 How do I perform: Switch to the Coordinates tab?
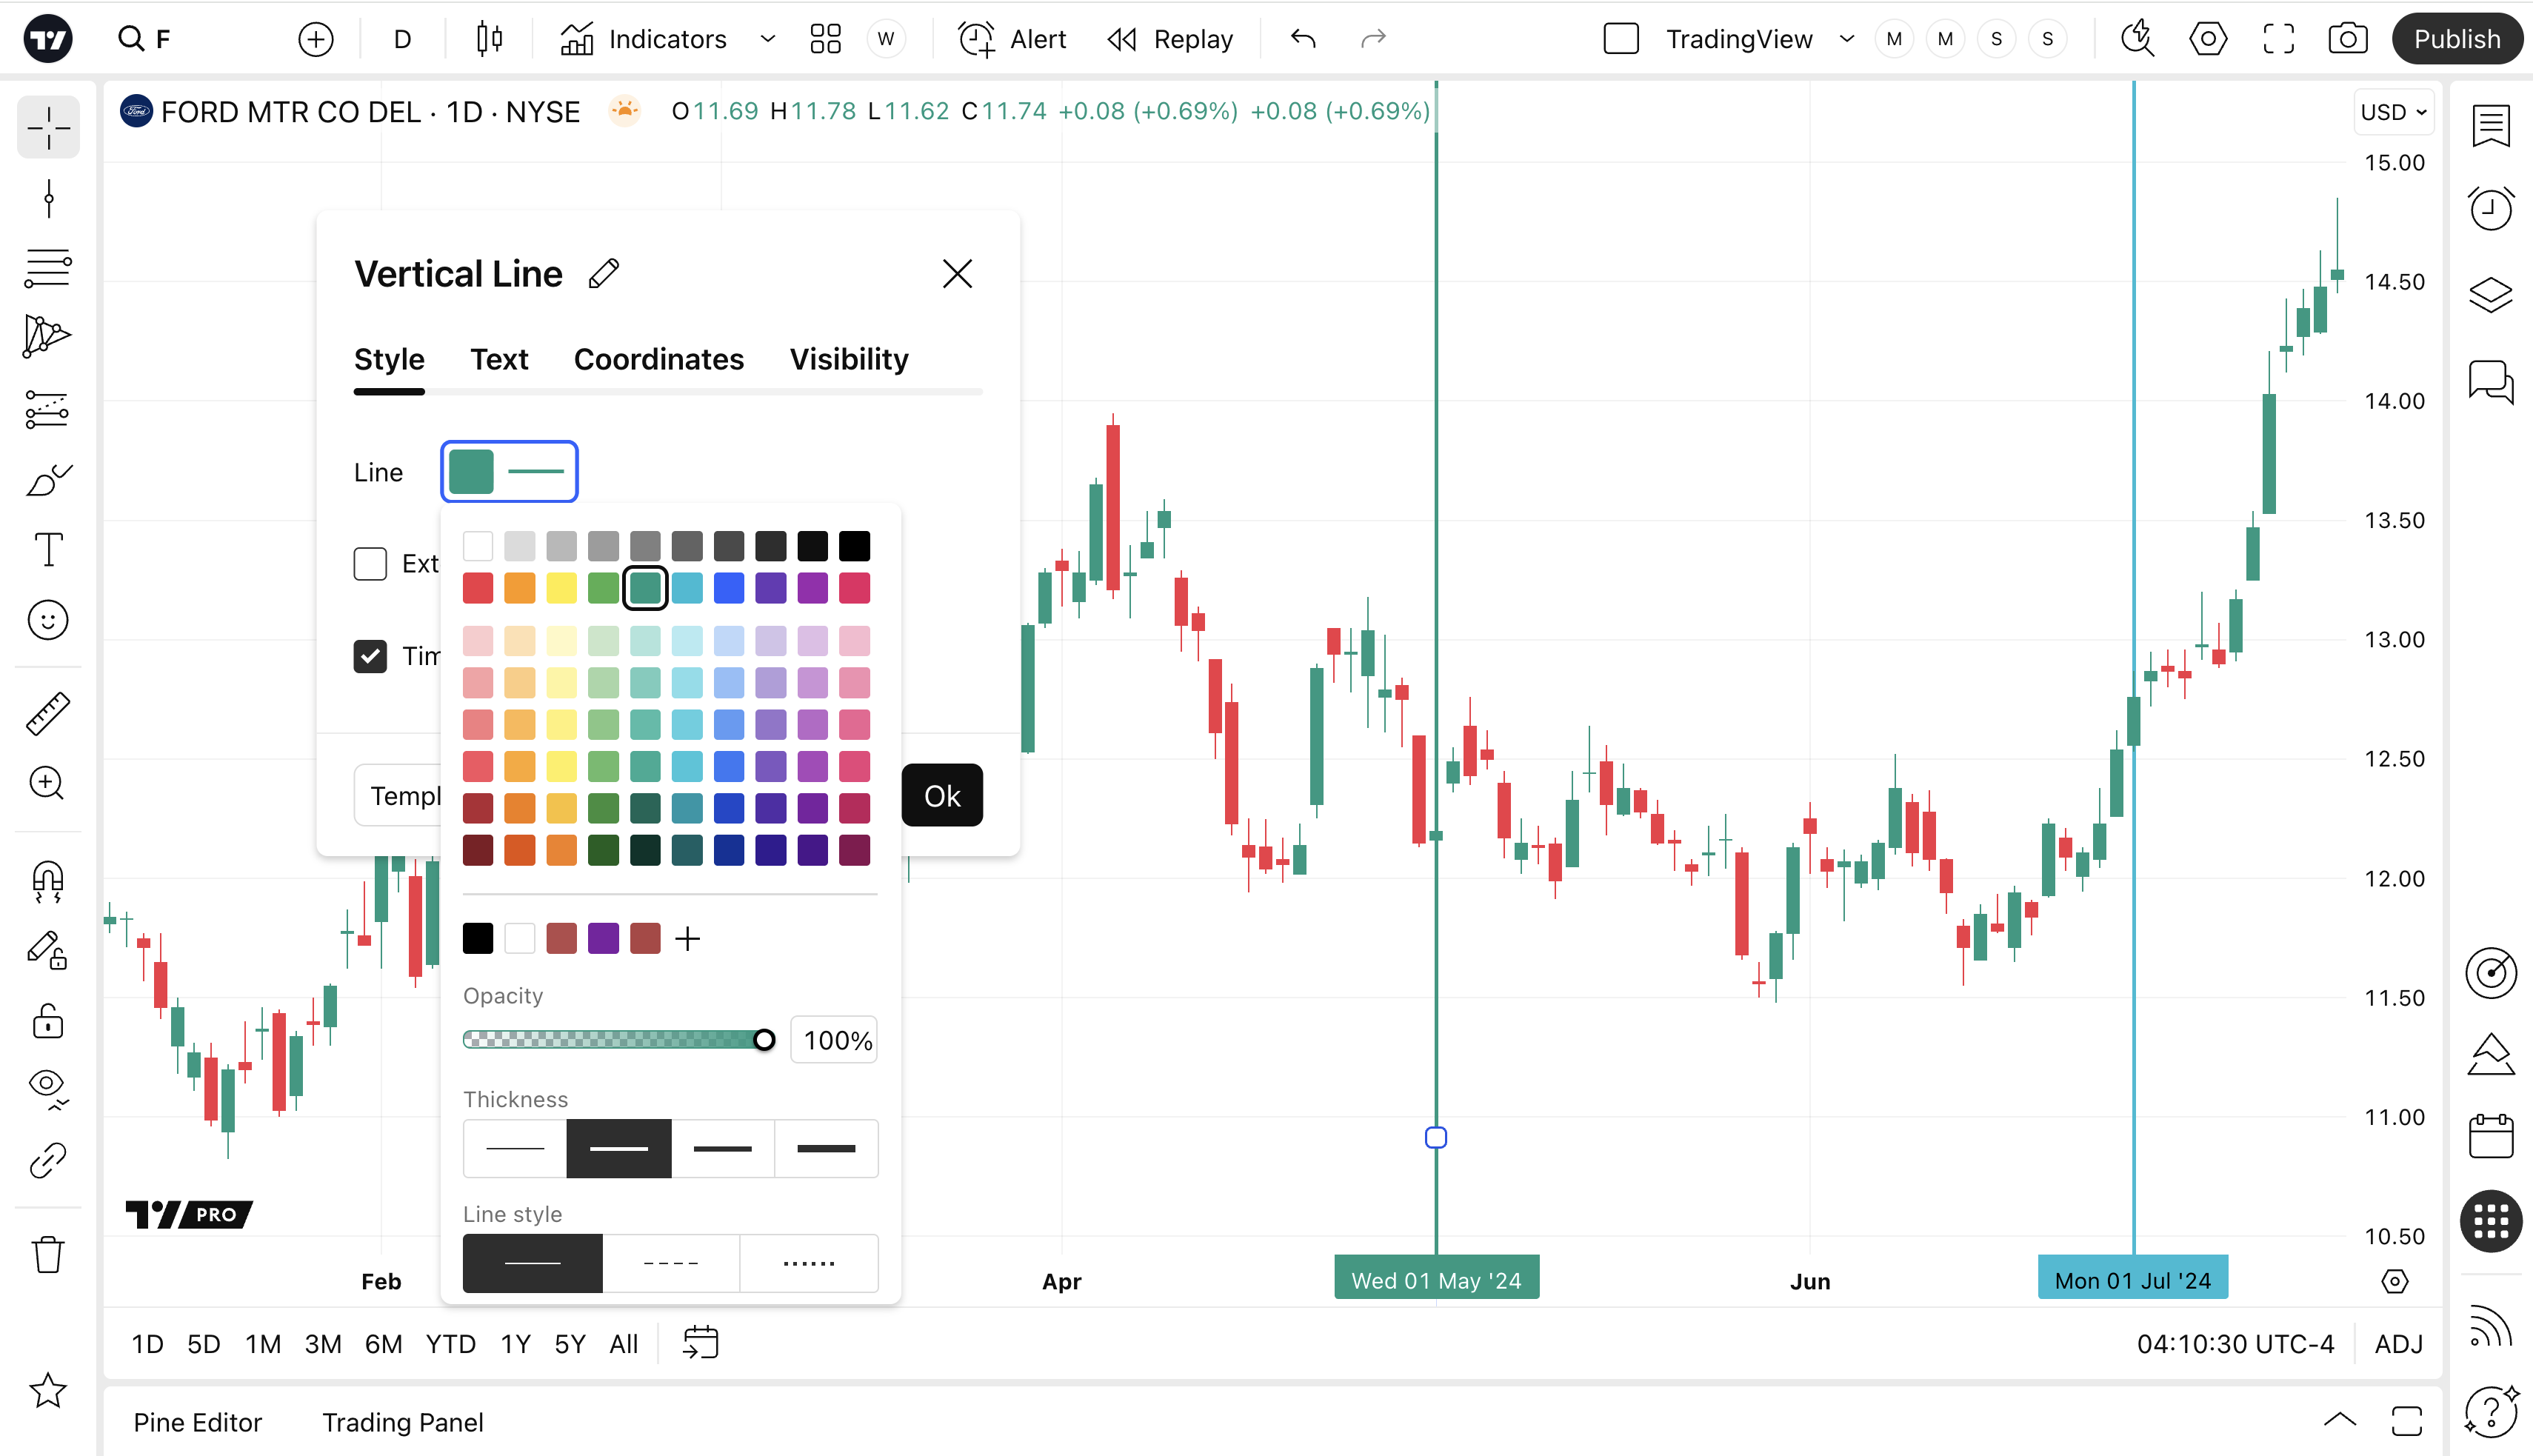[x=658, y=359]
